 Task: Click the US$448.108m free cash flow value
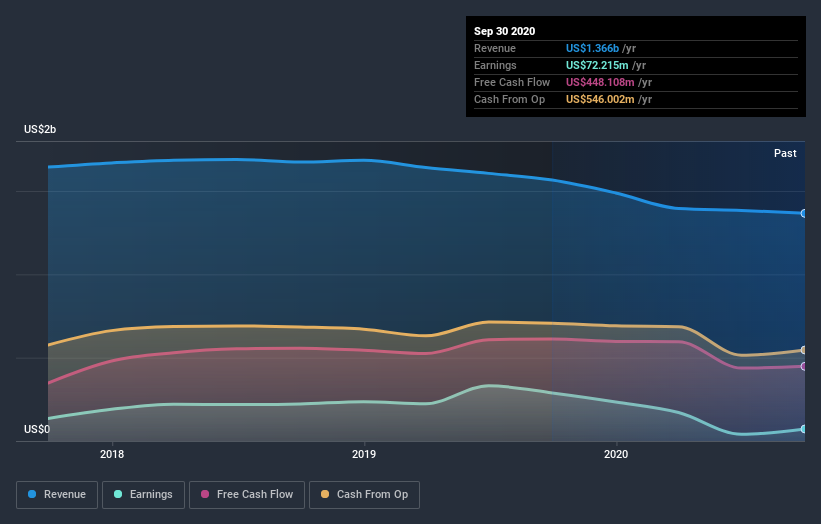tap(600, 82)
